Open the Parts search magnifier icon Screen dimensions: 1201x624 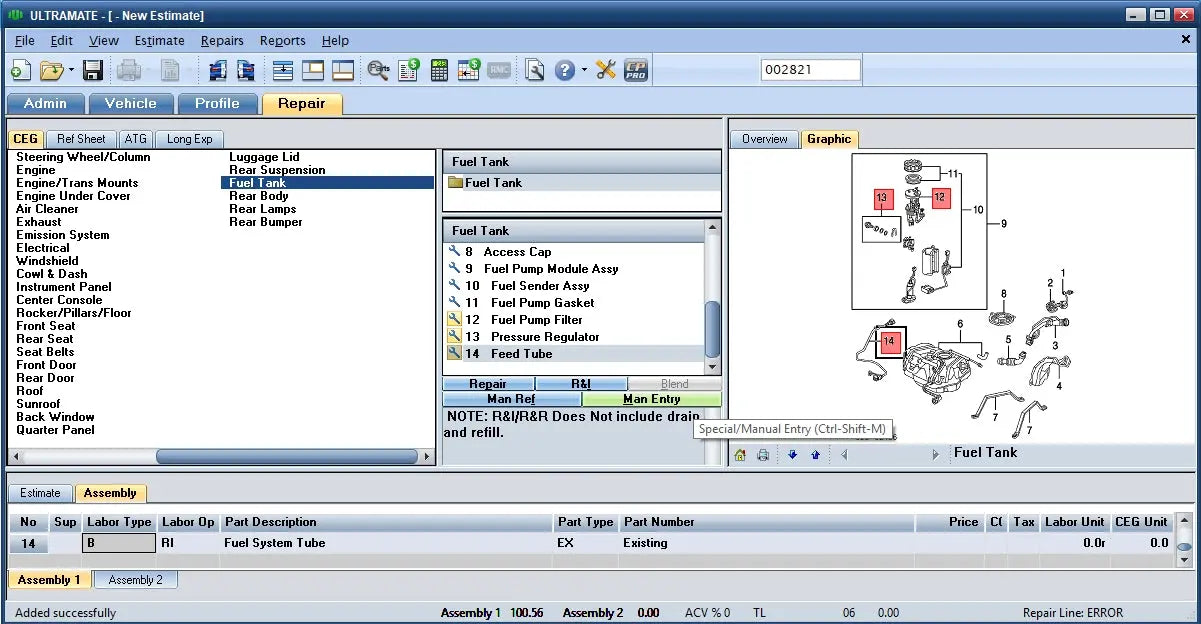378,70
